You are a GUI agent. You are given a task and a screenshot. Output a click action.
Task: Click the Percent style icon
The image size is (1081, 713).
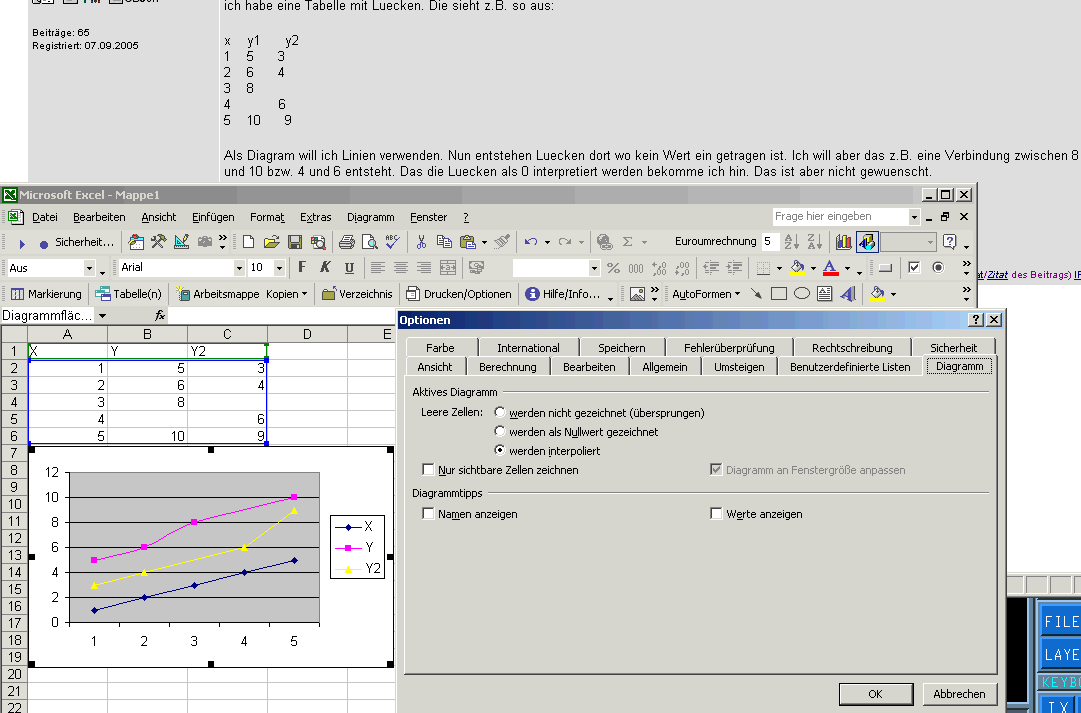coord(614,268)
